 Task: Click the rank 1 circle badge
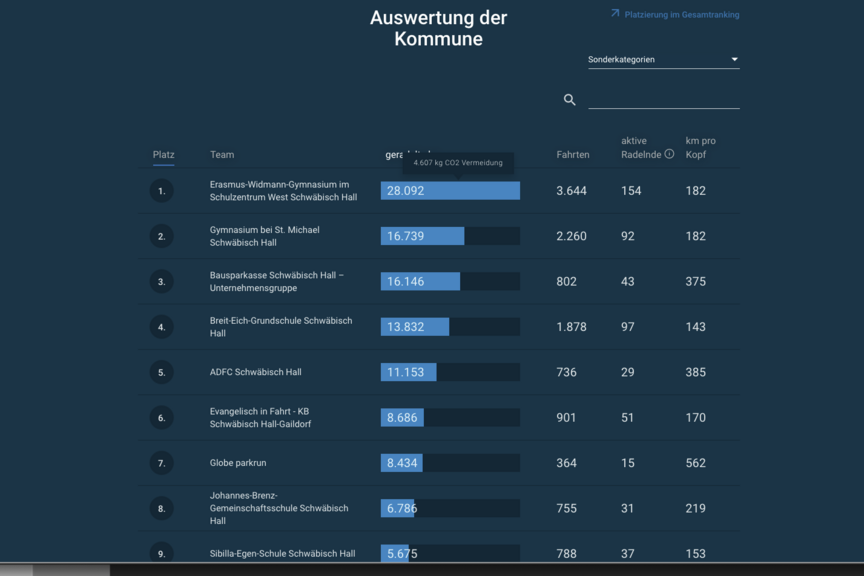(x=161, y=191)
